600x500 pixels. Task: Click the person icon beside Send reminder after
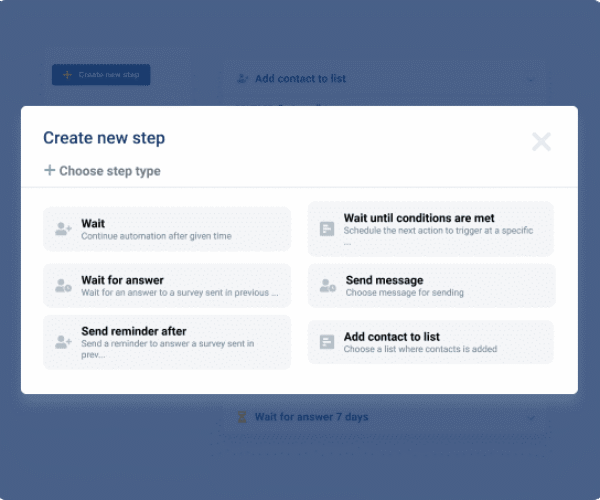point(63,342)
